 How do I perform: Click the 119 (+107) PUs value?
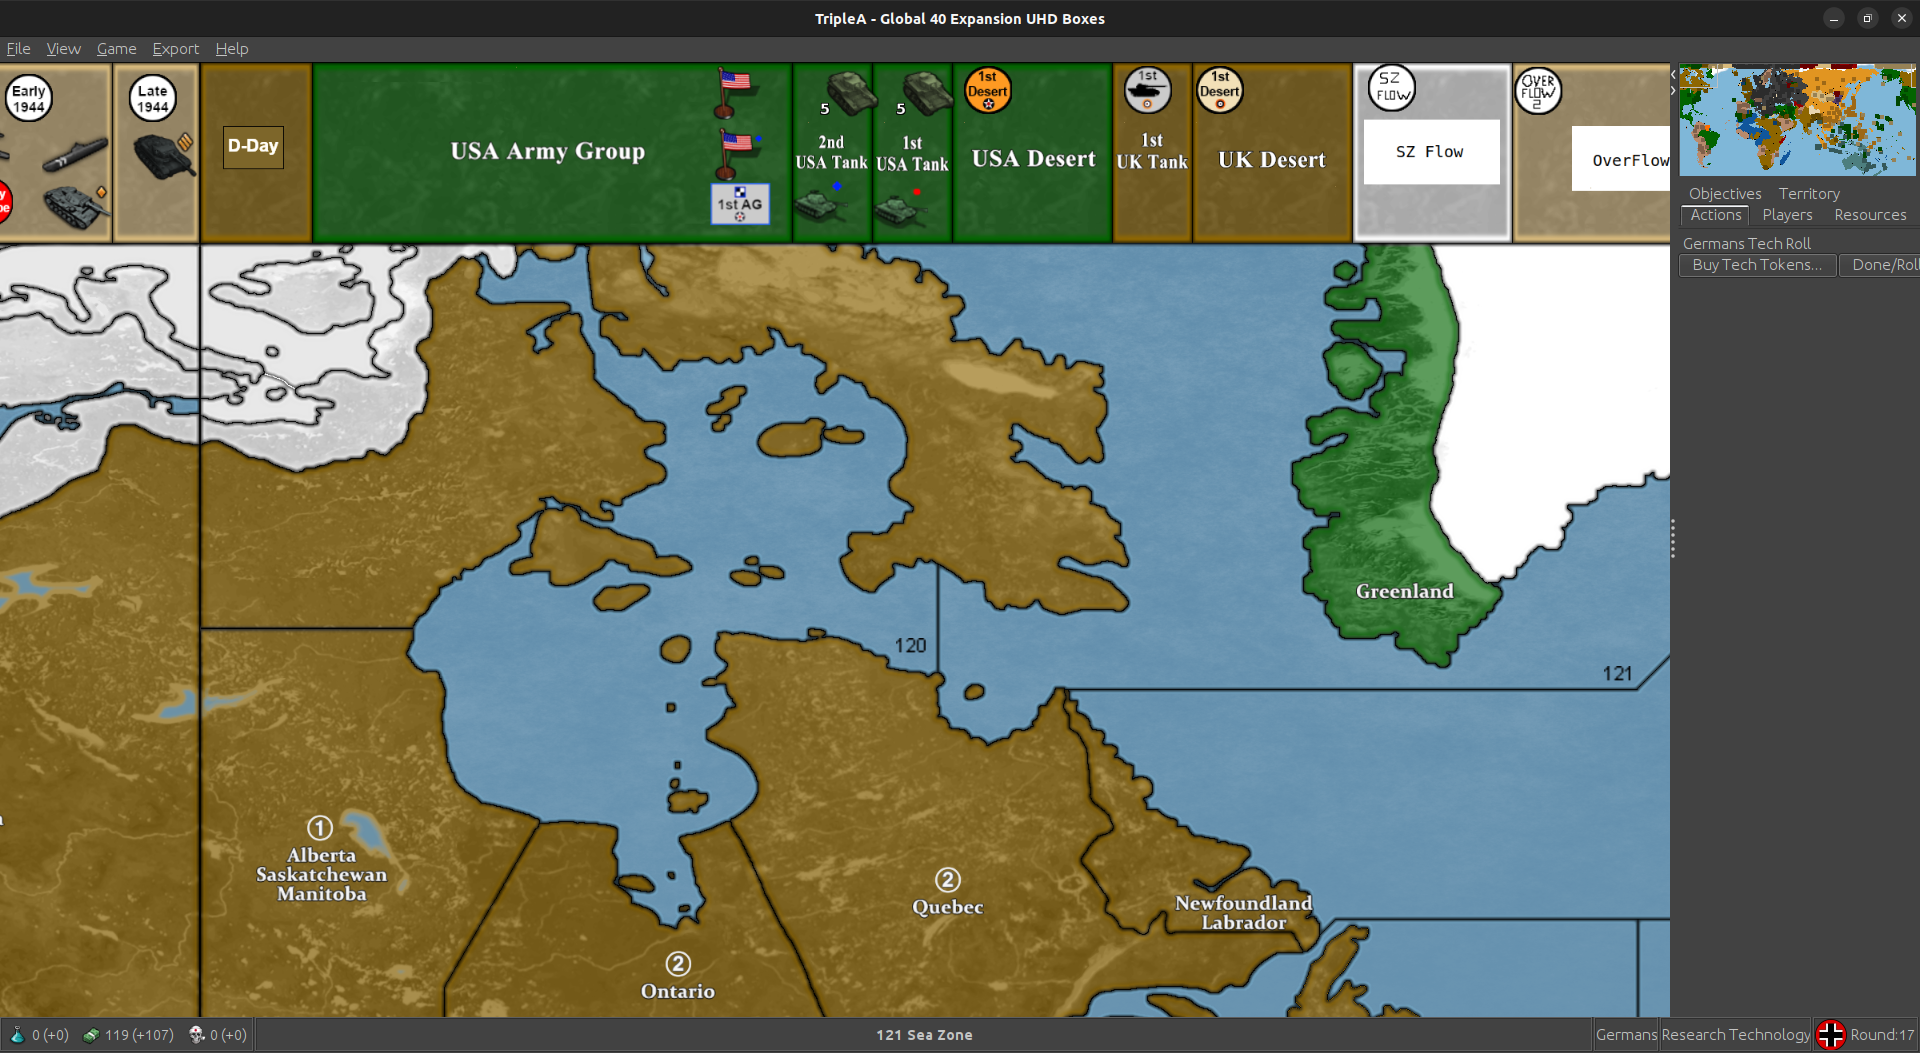[x=139, y=1035]
